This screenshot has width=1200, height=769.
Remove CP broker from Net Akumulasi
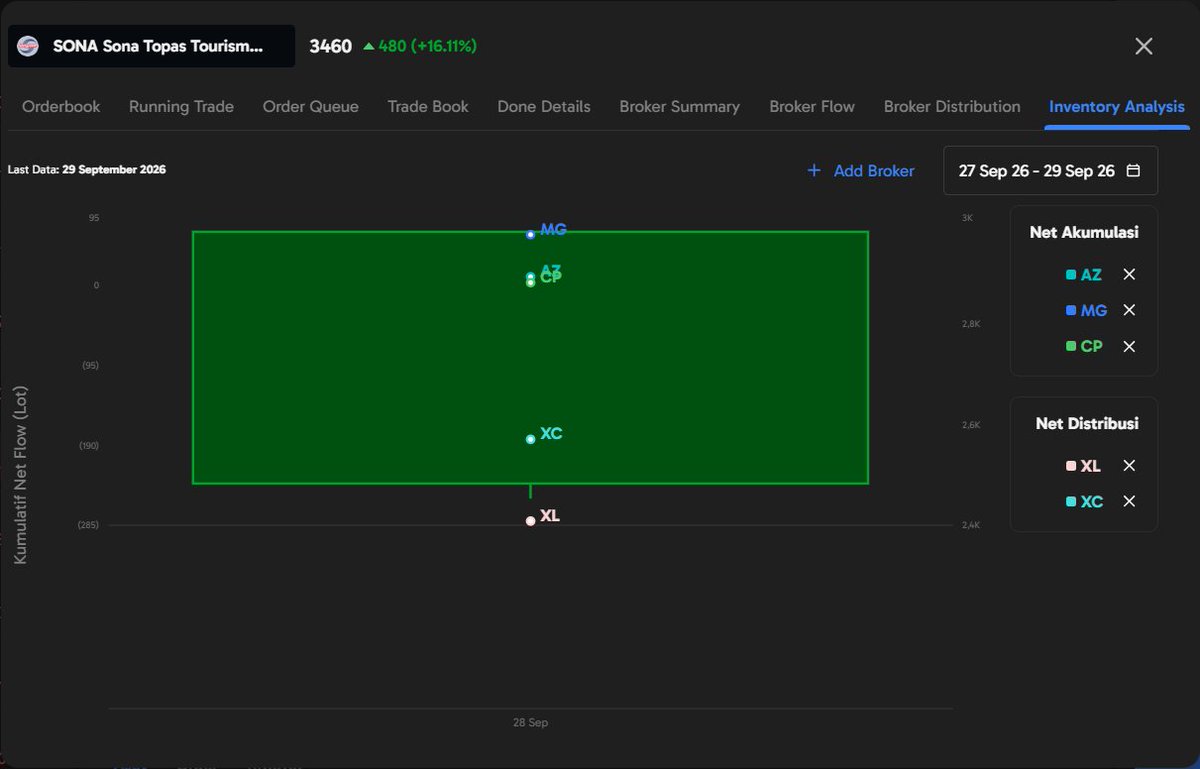click(1129, 346)
